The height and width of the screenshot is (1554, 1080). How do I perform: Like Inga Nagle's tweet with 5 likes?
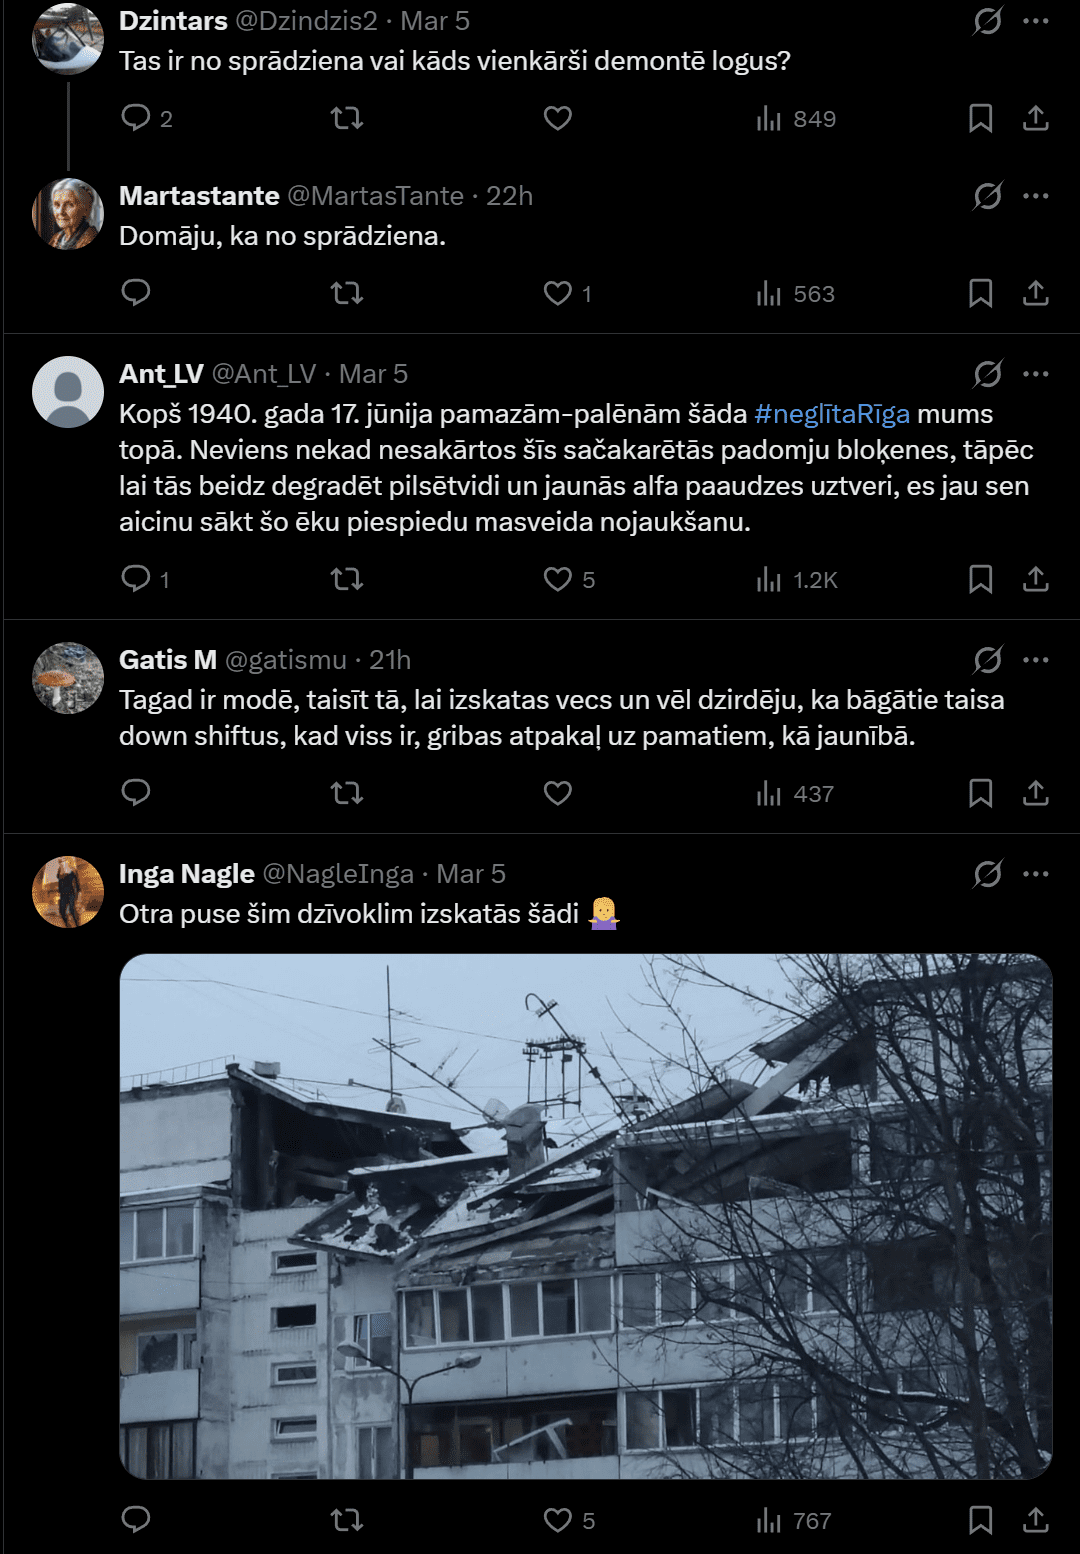[558, 1520]
